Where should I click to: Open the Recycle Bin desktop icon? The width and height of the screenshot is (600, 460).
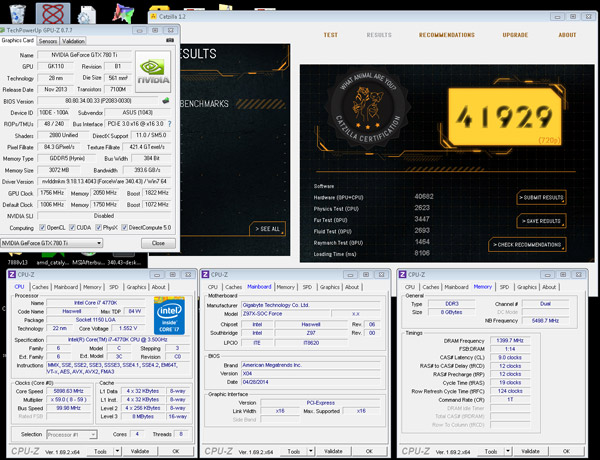[x=18, y=14]
